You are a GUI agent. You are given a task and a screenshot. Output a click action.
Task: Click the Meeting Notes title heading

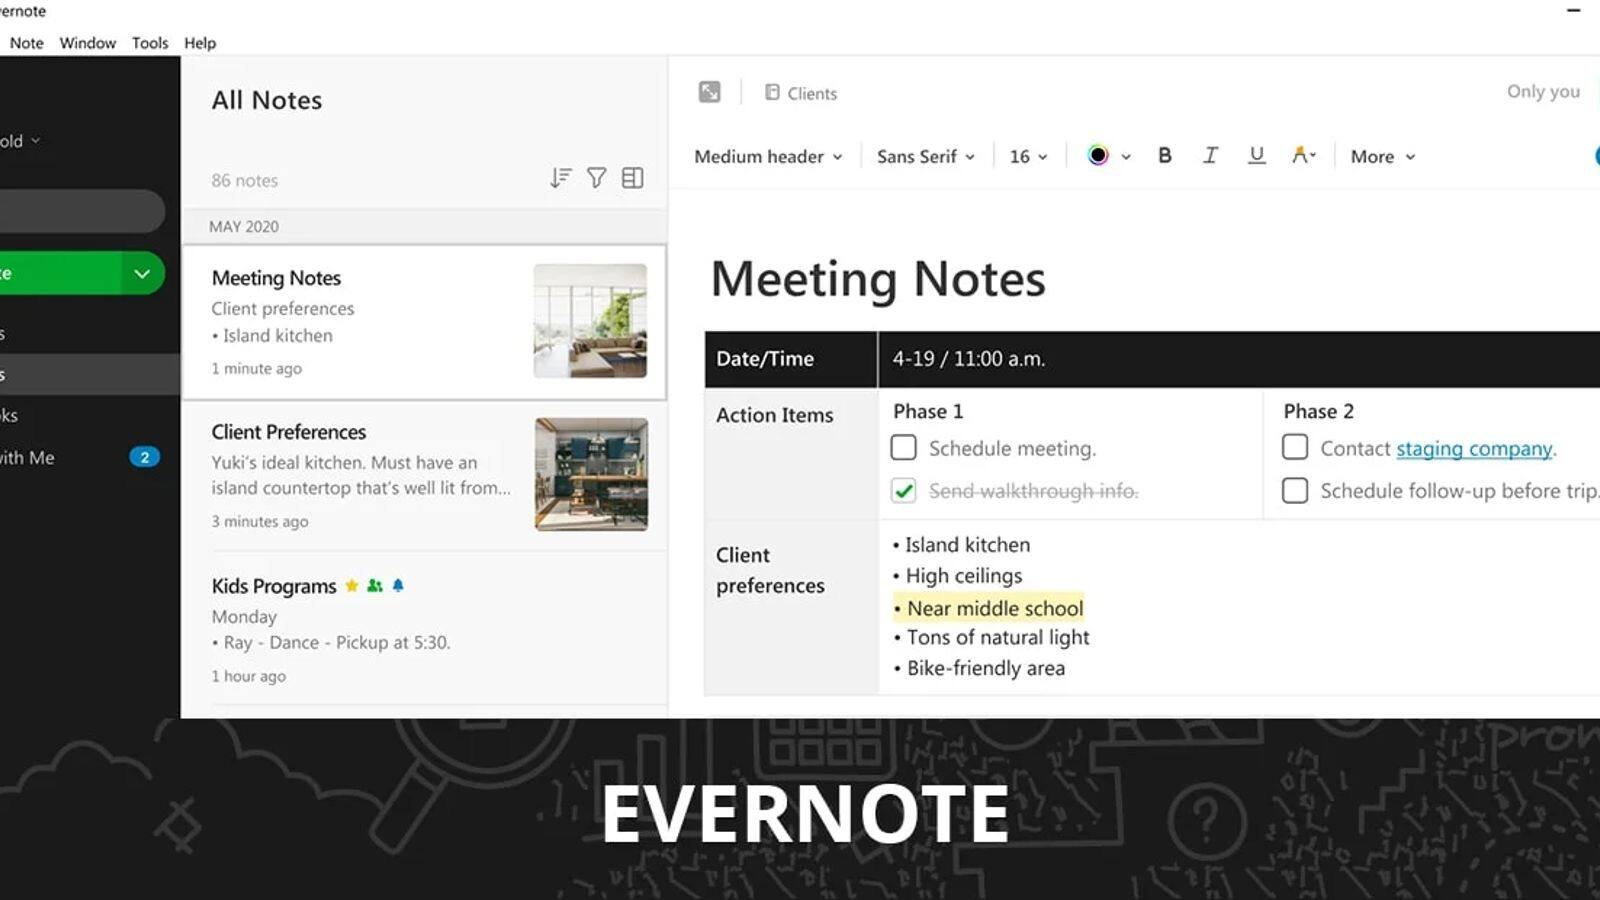tap(878, 278)
